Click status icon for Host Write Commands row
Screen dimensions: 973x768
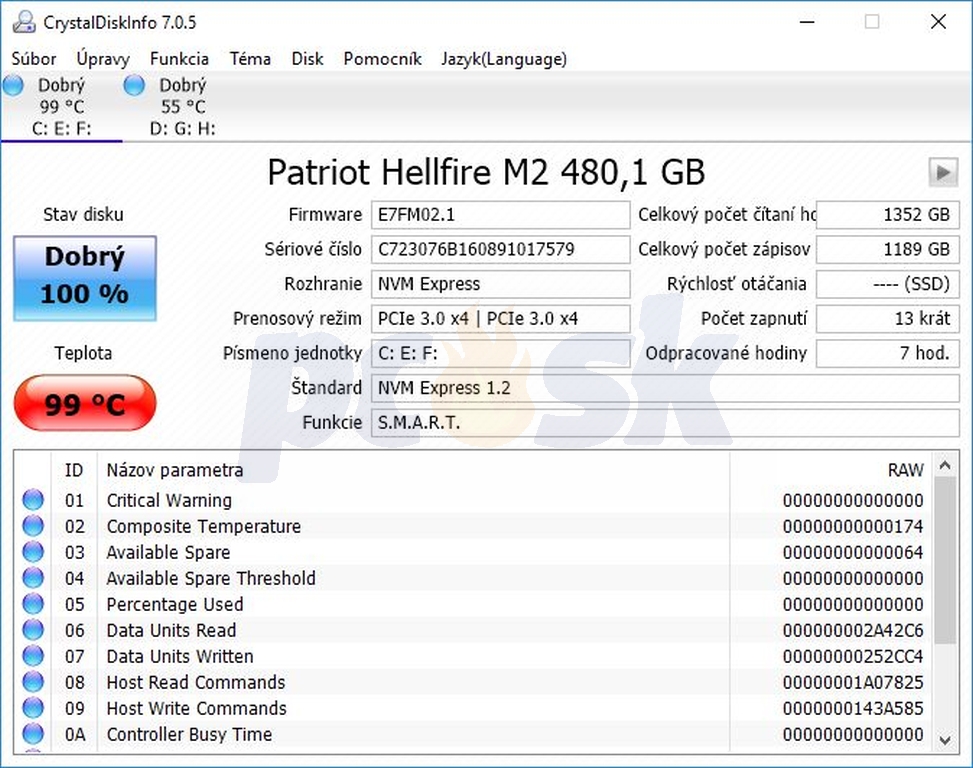pyautogui.click(x=33, y=708)
